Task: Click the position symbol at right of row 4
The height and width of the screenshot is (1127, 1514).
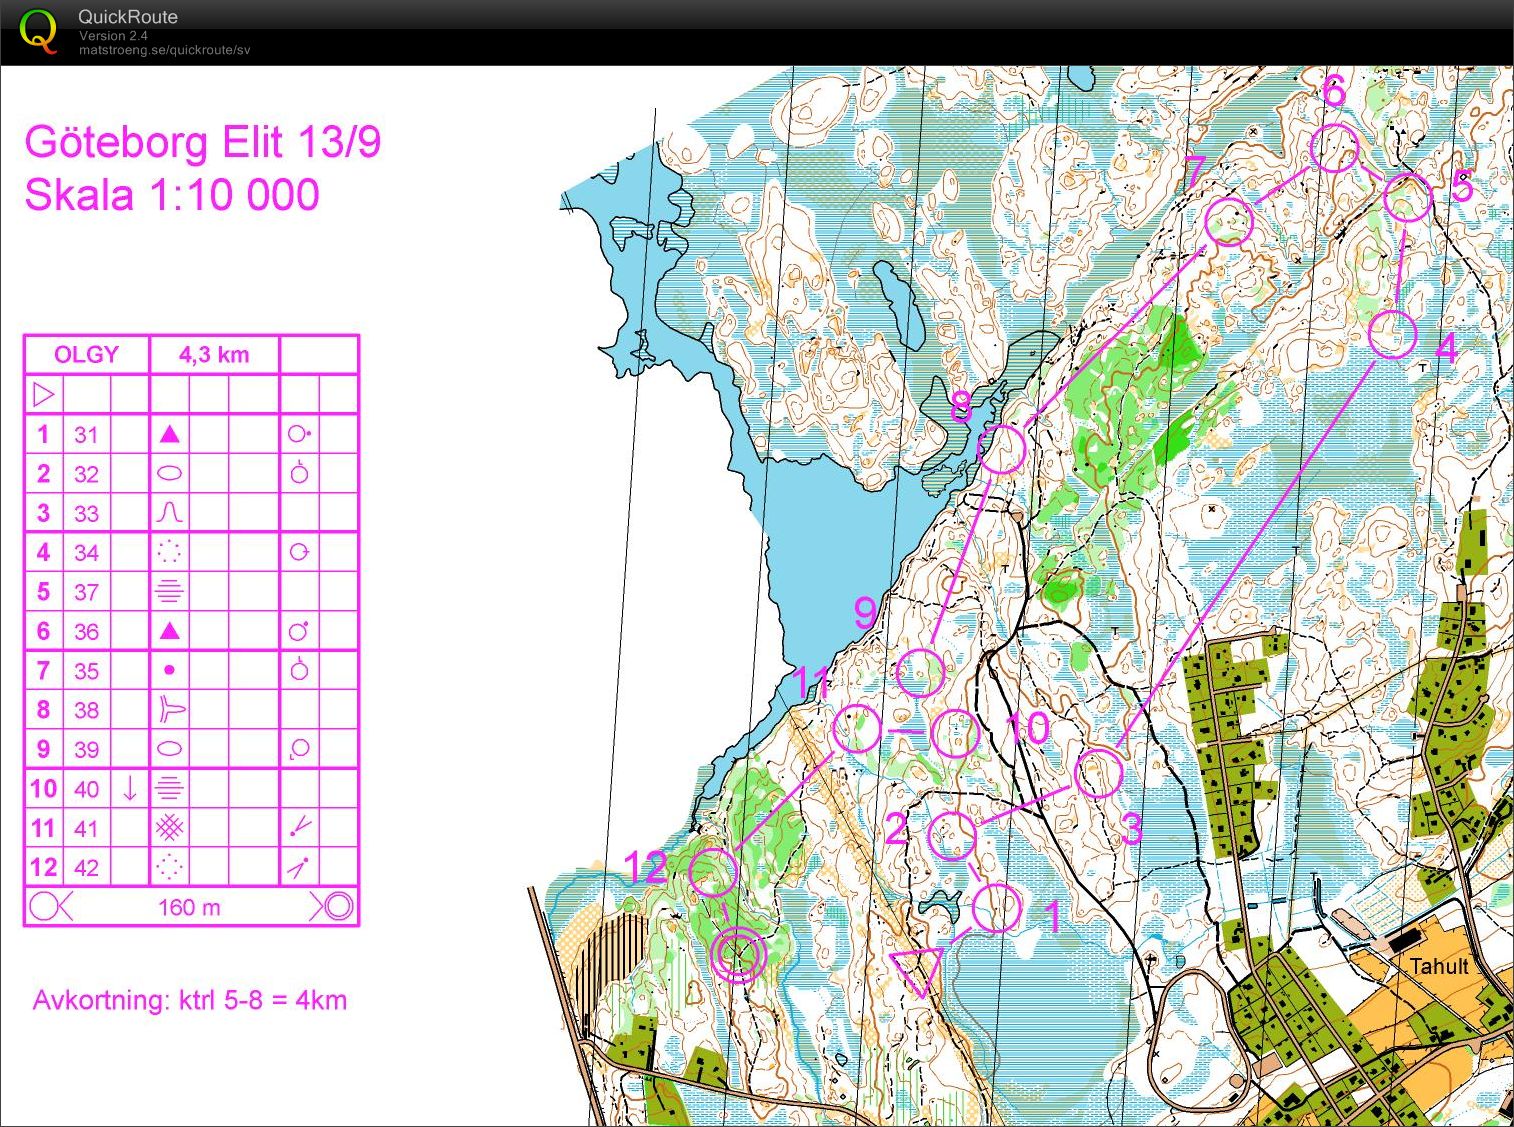Action: (x=299, y=552)
